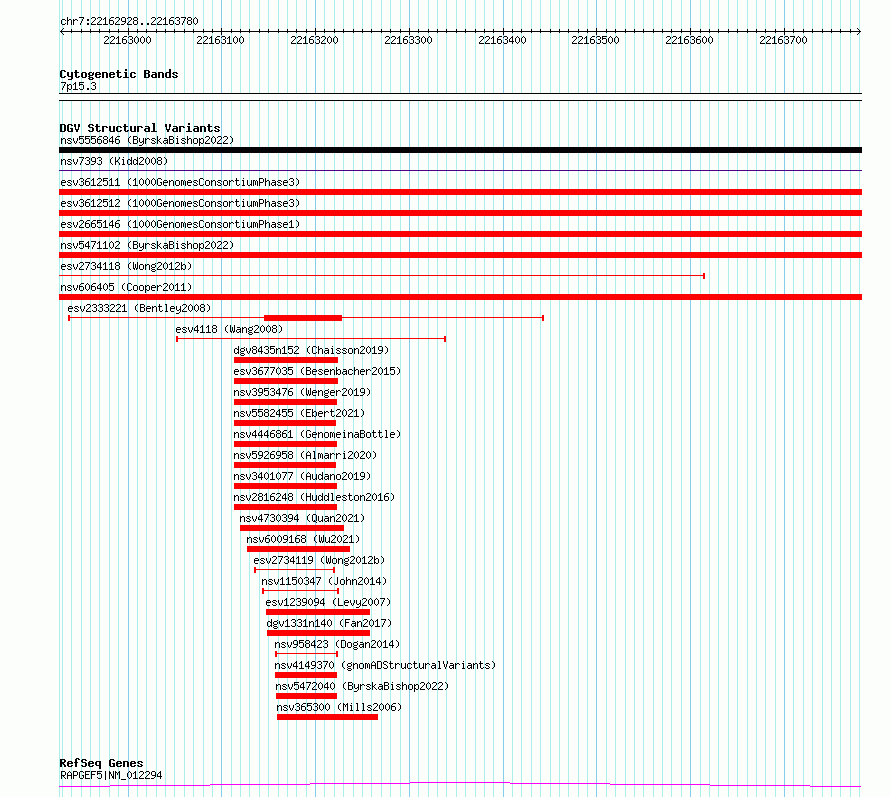The width and height of the screenshot is (890, 797).
Task: Click nsv6009168 (Wu2021) label
Action: (x=303, y=539)
